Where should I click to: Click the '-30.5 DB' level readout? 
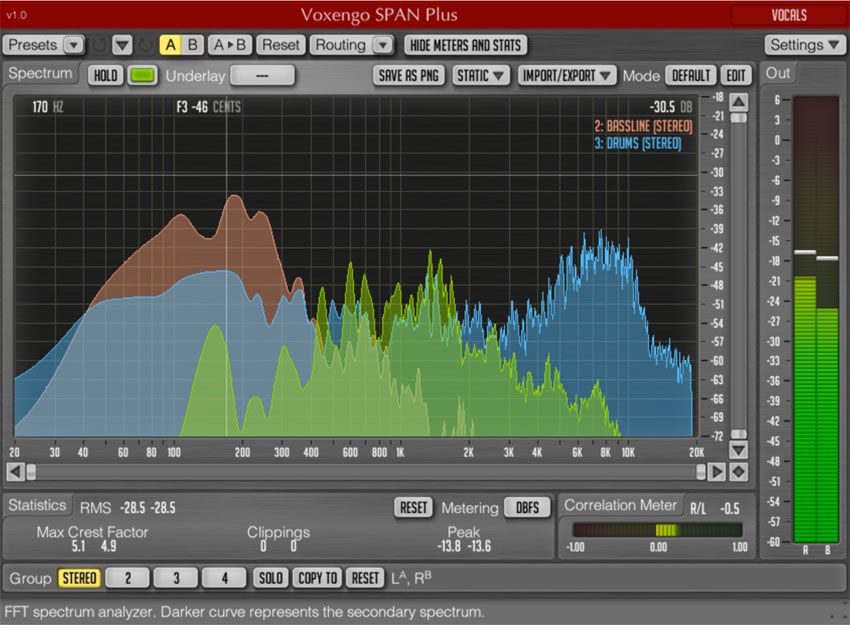(x=671, y=107)
